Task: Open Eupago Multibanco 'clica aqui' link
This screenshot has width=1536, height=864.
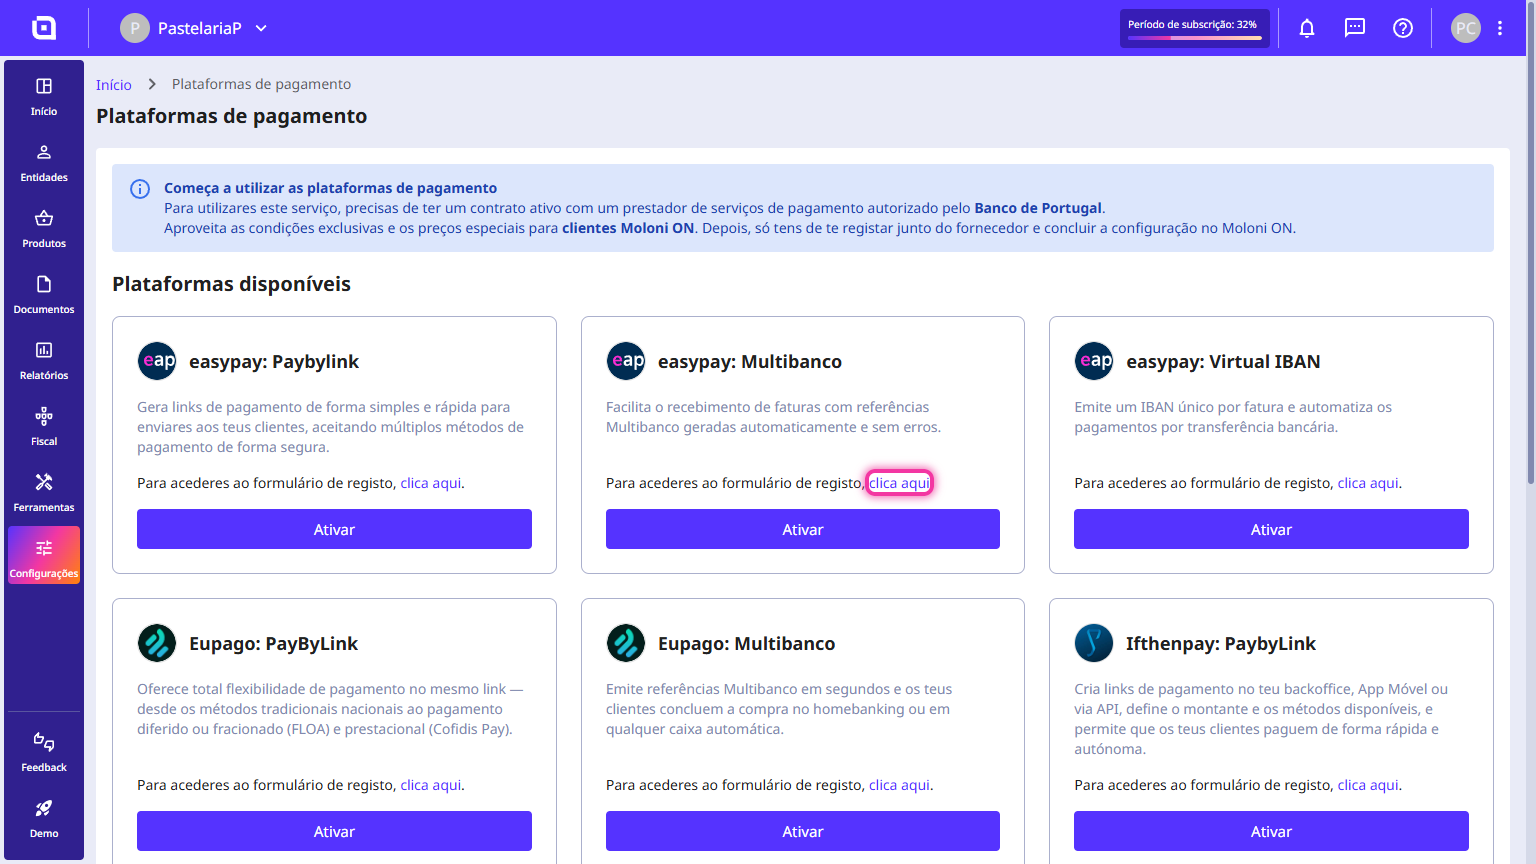Action: point(899,785)
